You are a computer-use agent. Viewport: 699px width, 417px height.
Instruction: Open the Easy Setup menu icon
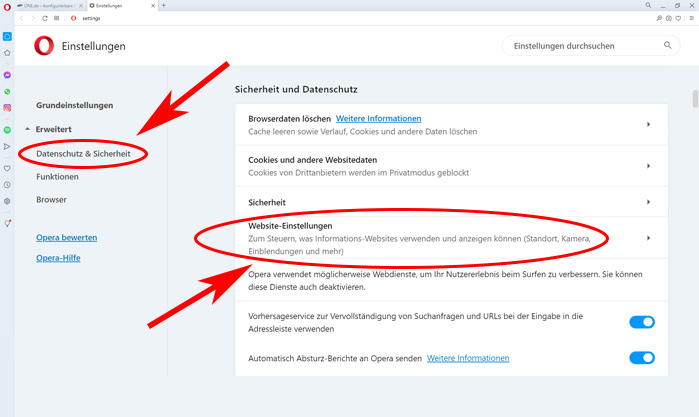(x=691, y=18)
